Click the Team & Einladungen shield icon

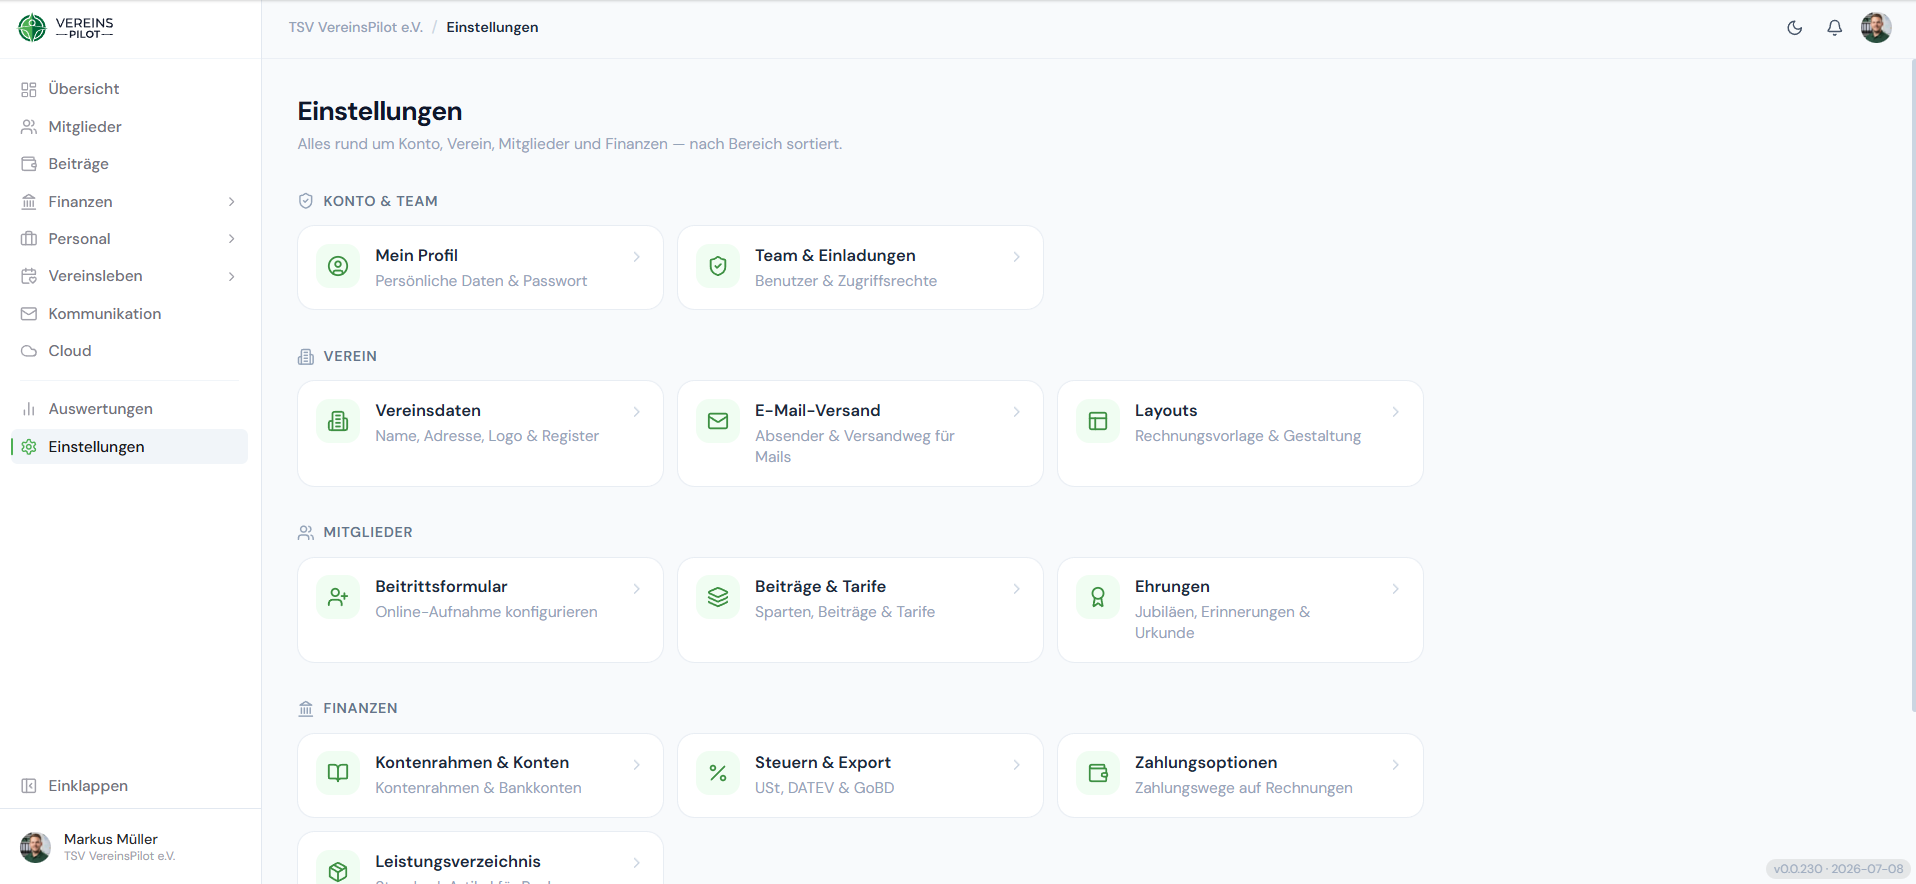coord(718,266)
